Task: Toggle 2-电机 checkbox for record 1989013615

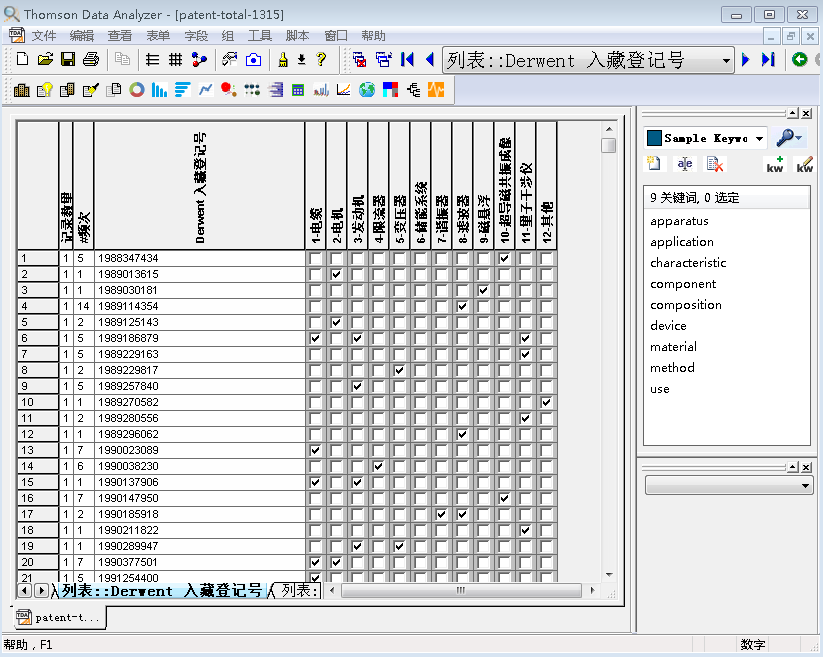Action: (x=337, y=274)
